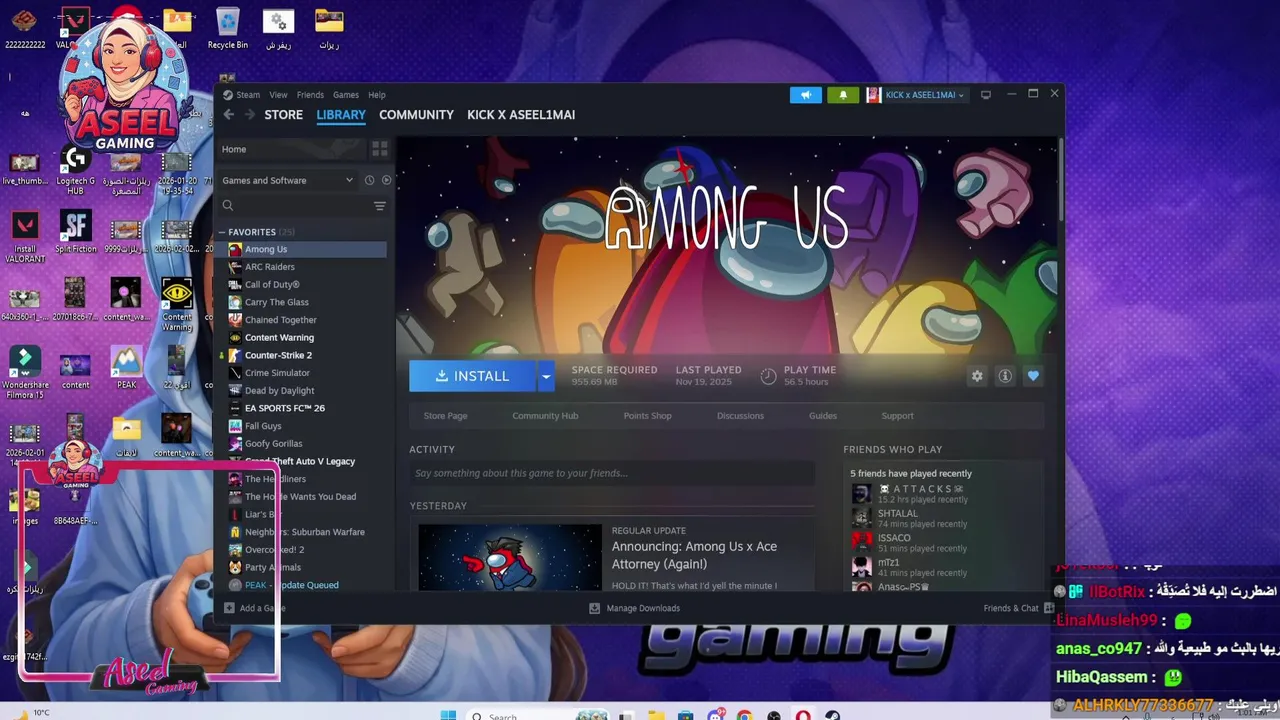Open the Help menu

[377, 95]
